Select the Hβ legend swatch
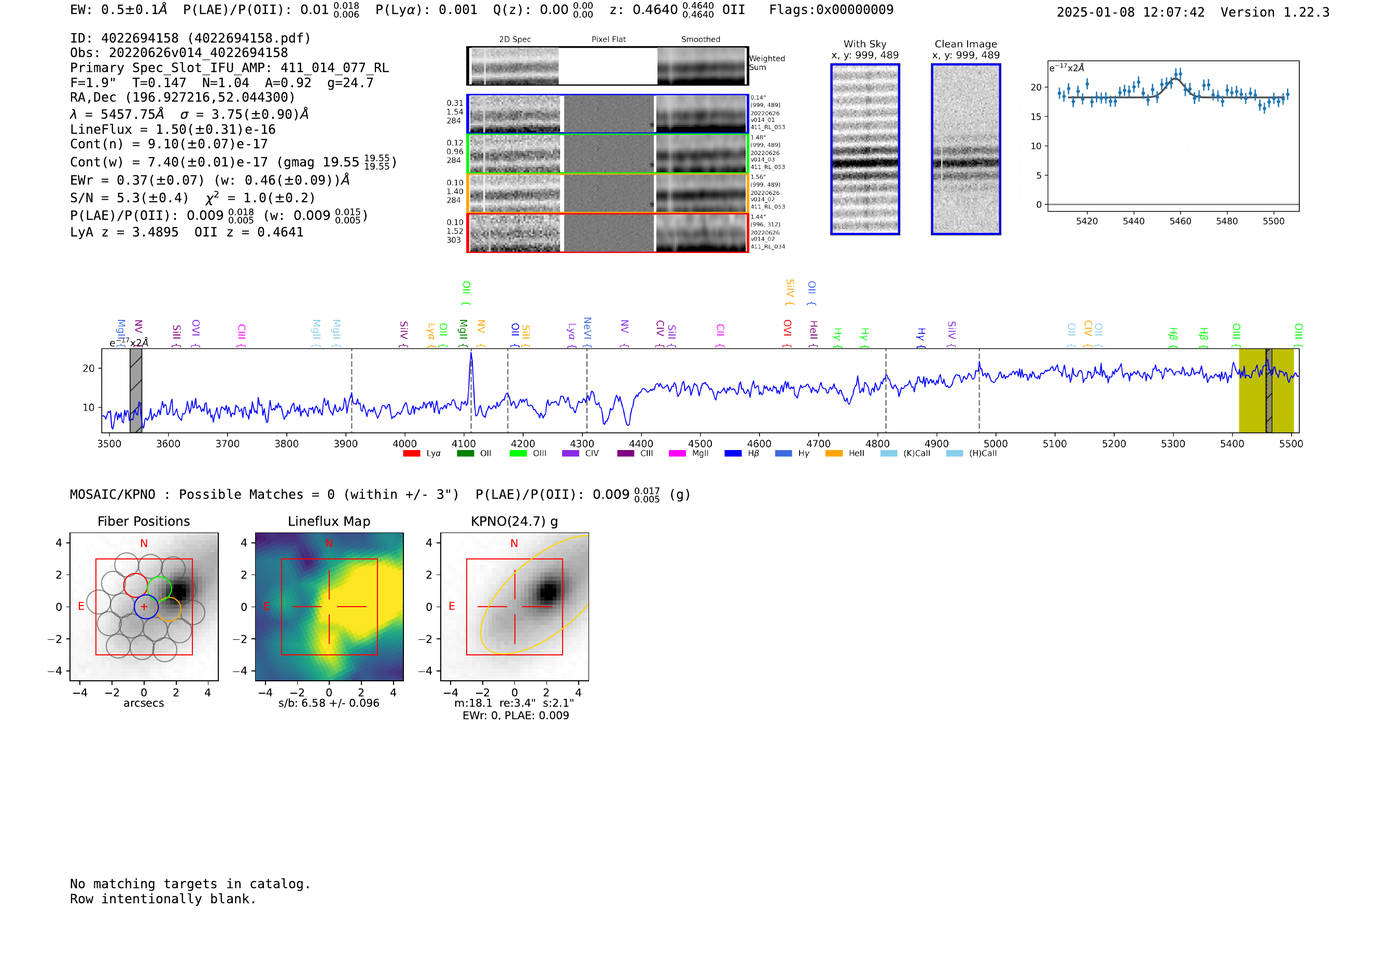 (733, 454)
